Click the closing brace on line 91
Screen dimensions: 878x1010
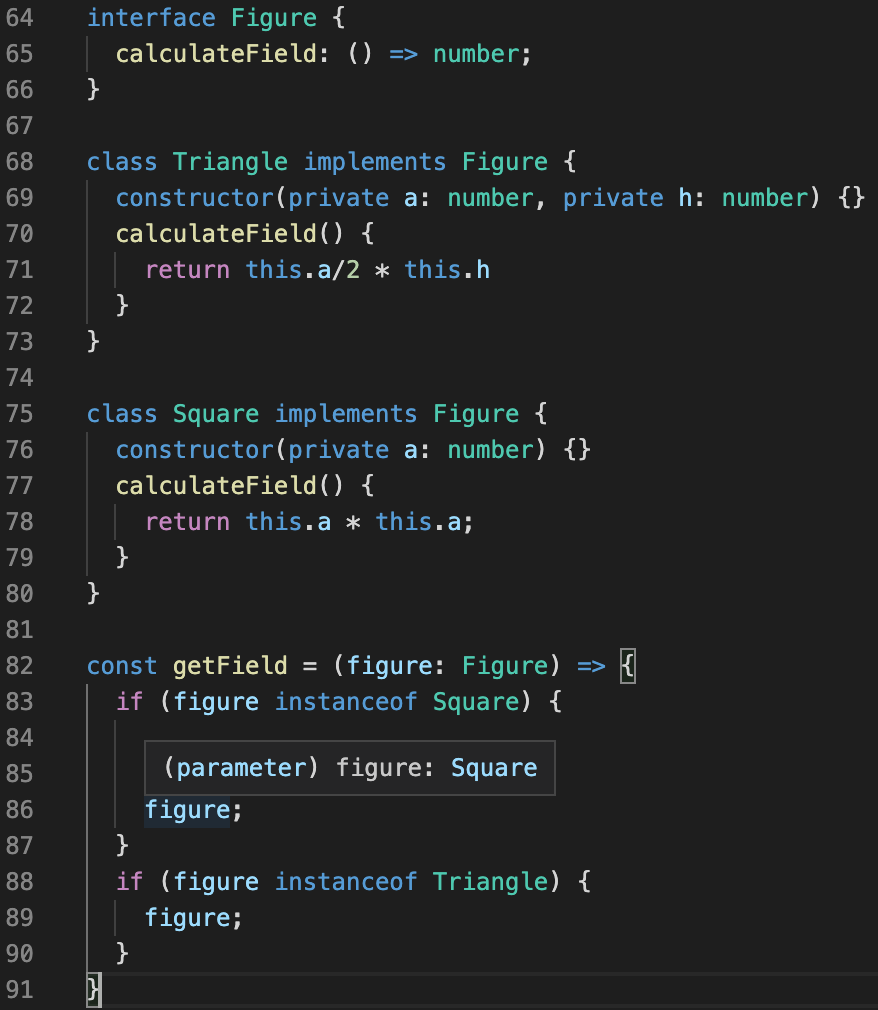click(94, 989)
